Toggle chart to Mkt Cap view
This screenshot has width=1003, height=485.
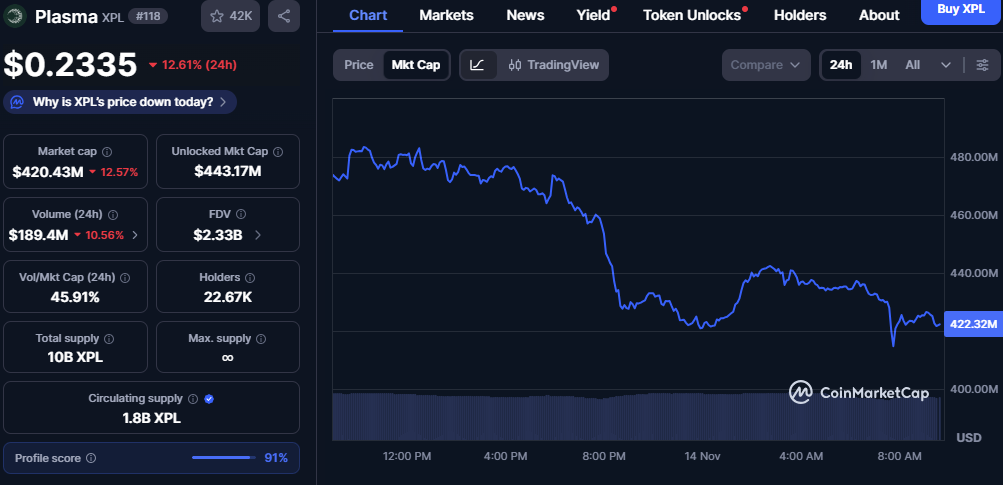tap(416, 65)
